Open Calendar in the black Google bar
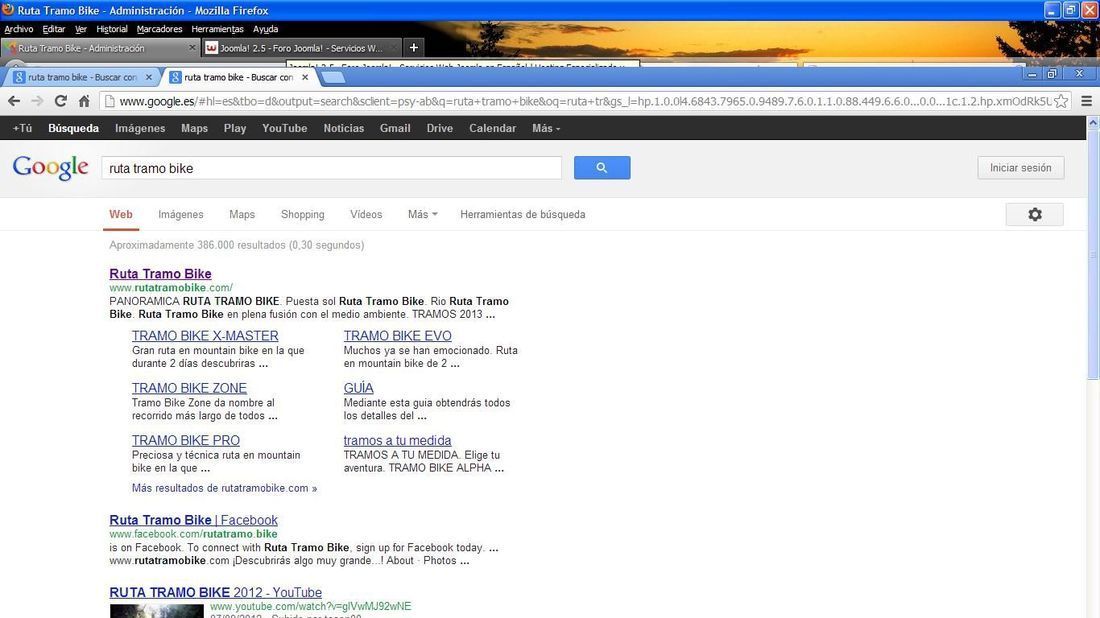 click(x=492, y=128)
